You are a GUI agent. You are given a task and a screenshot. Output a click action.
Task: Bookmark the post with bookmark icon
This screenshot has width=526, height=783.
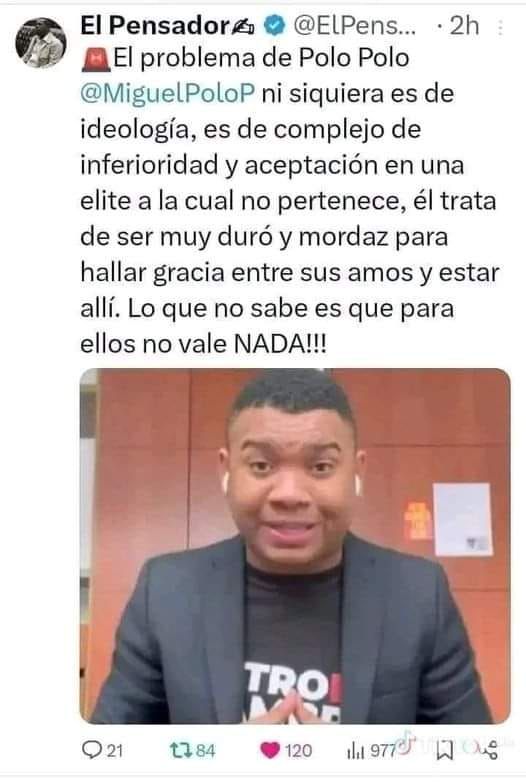tap(444, 751)
